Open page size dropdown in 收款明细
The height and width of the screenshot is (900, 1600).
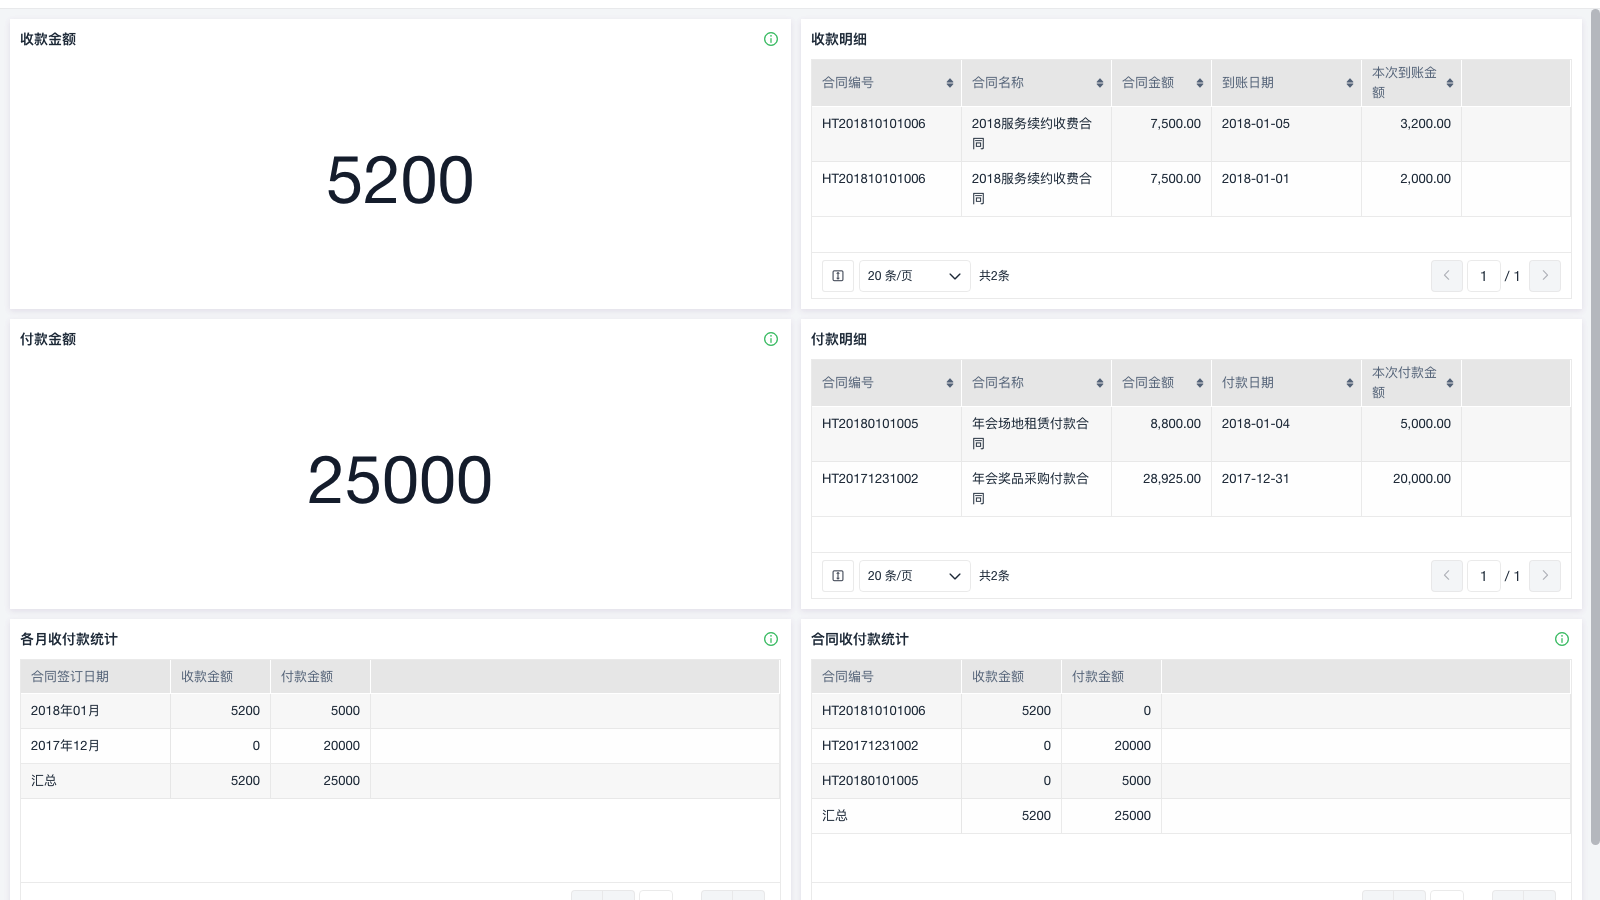pos(915,276)
